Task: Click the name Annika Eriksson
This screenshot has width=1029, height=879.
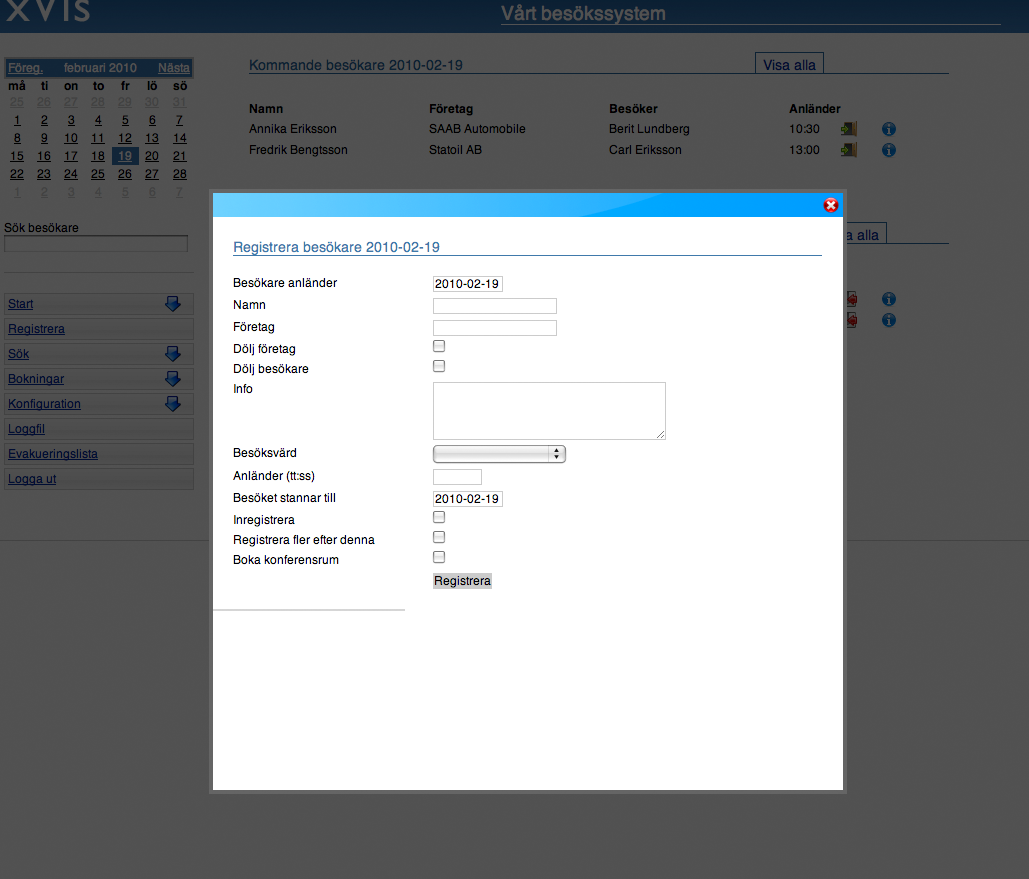Action: (293, 129)
